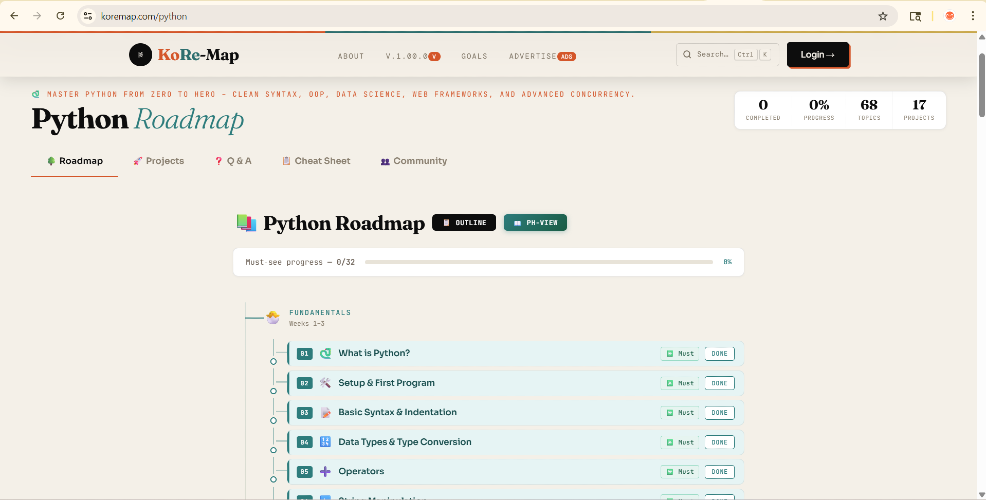Mark Basic Syntax & Indentation as DONE

coord(719,413)
